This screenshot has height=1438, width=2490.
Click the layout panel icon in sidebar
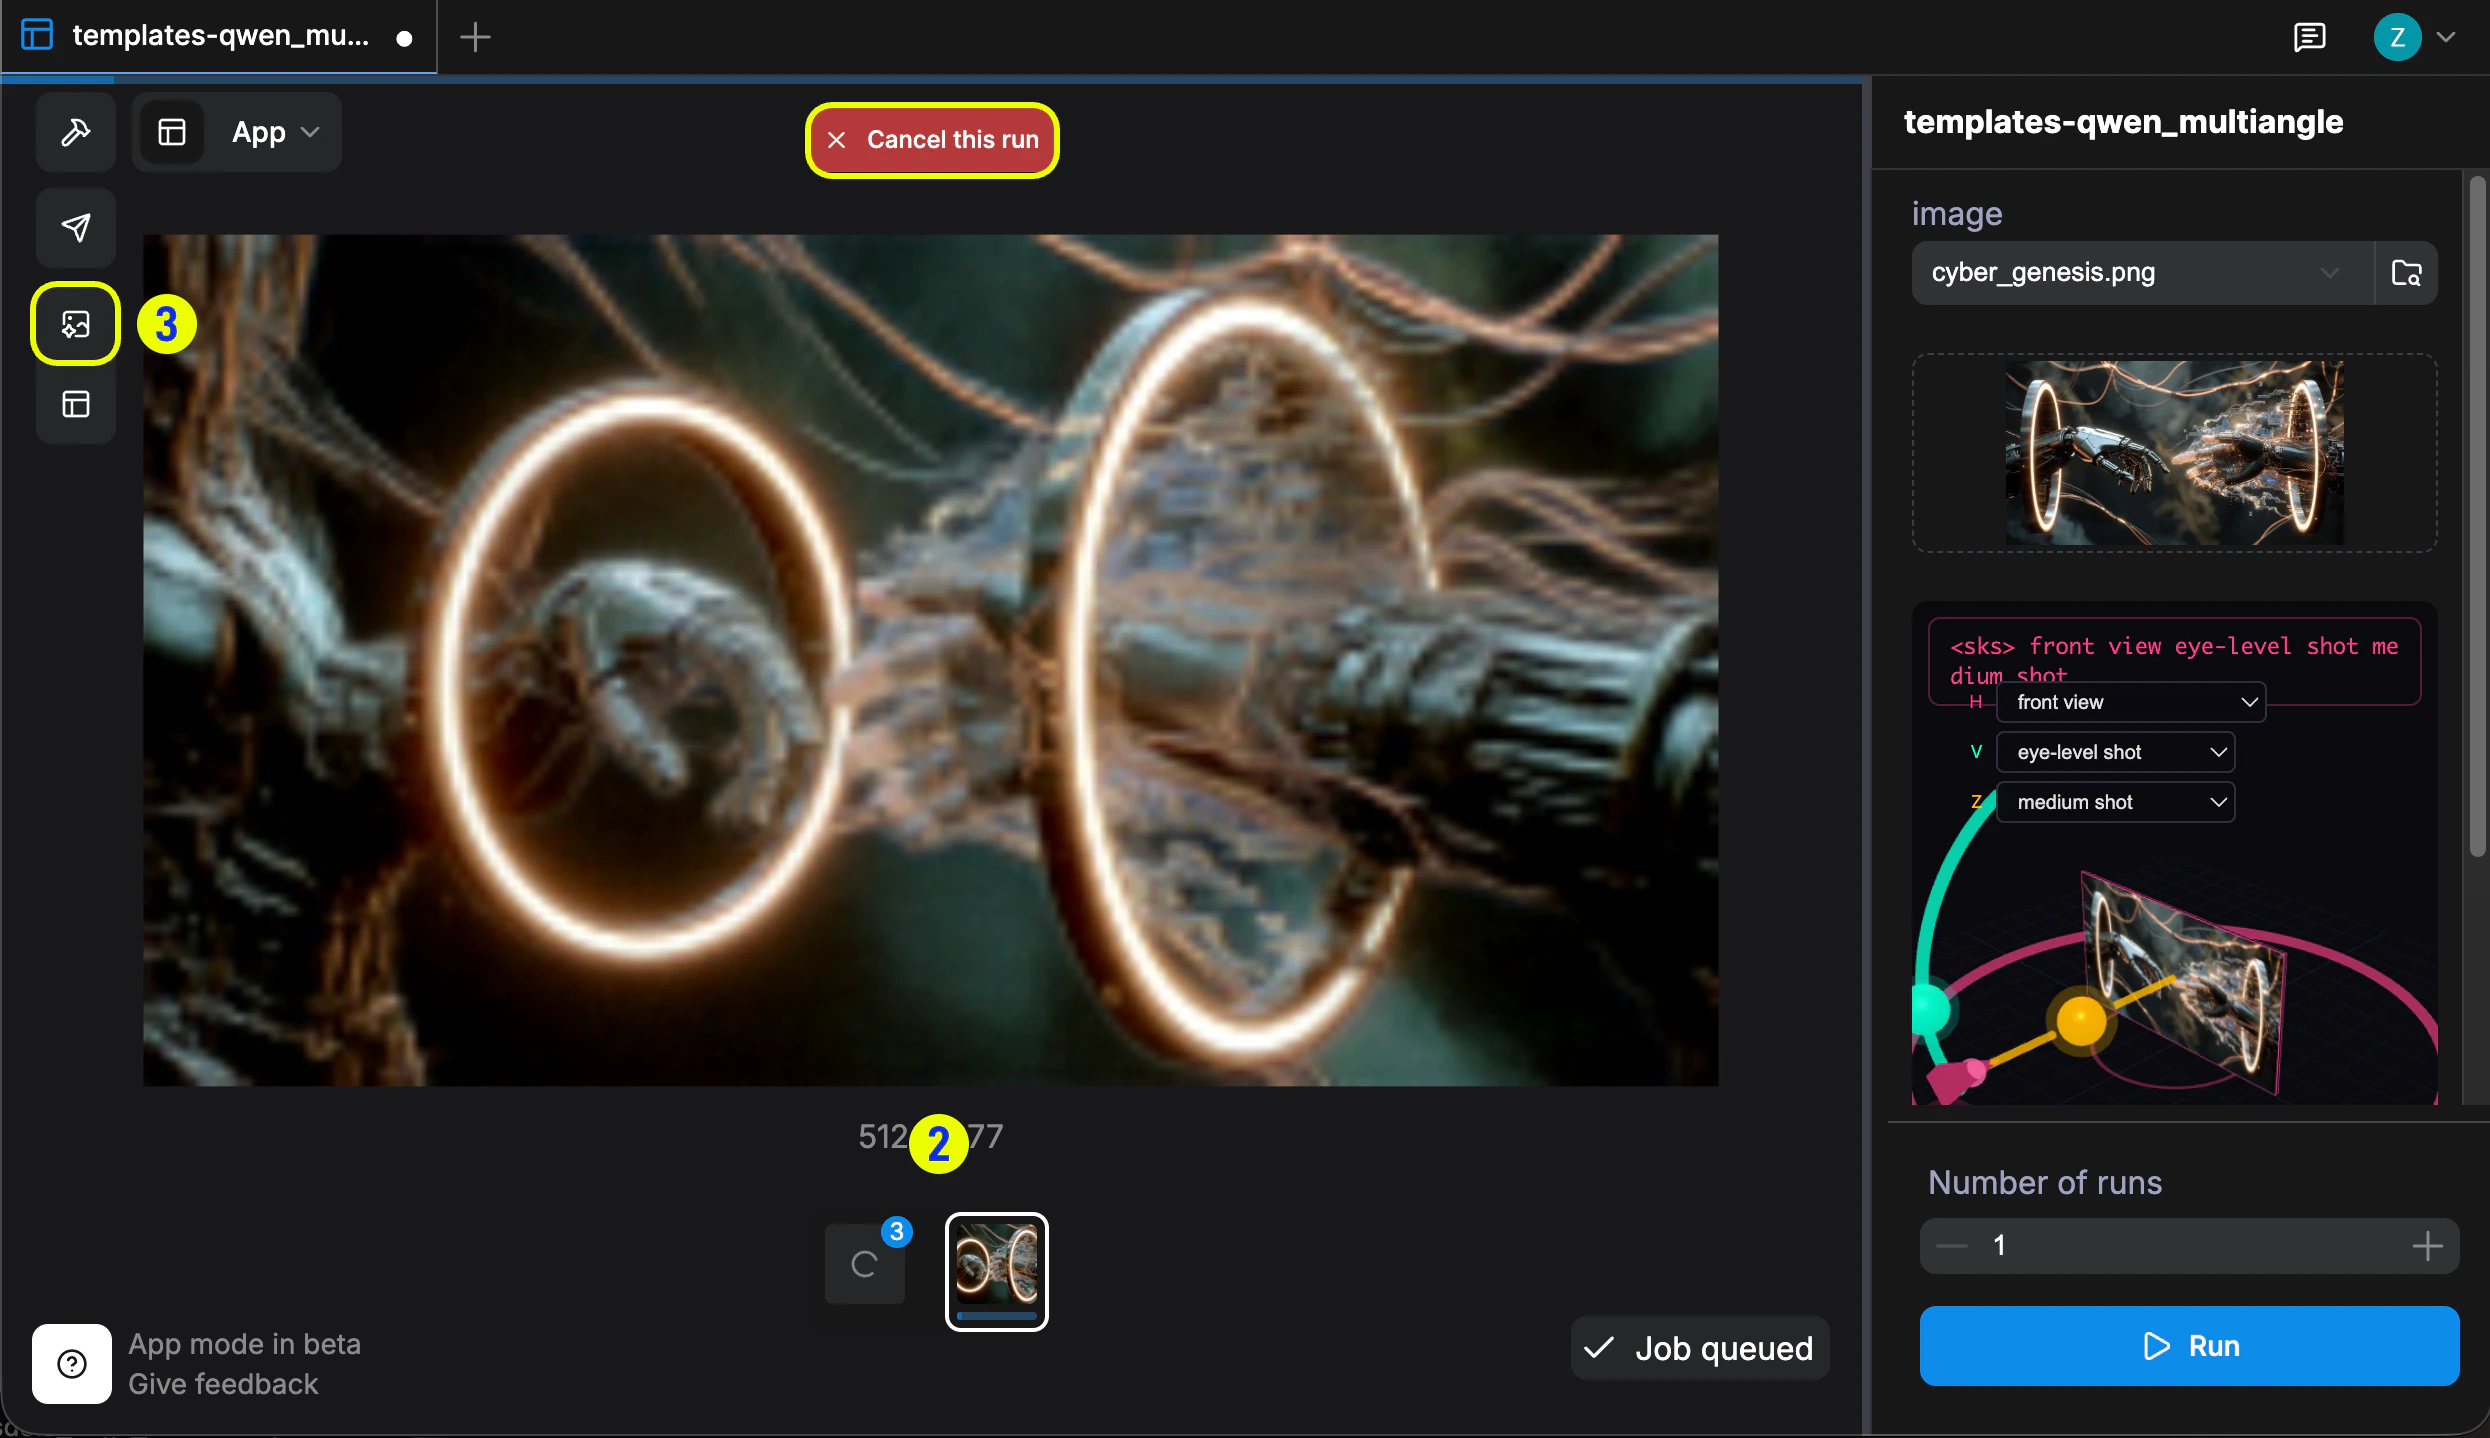76,404
